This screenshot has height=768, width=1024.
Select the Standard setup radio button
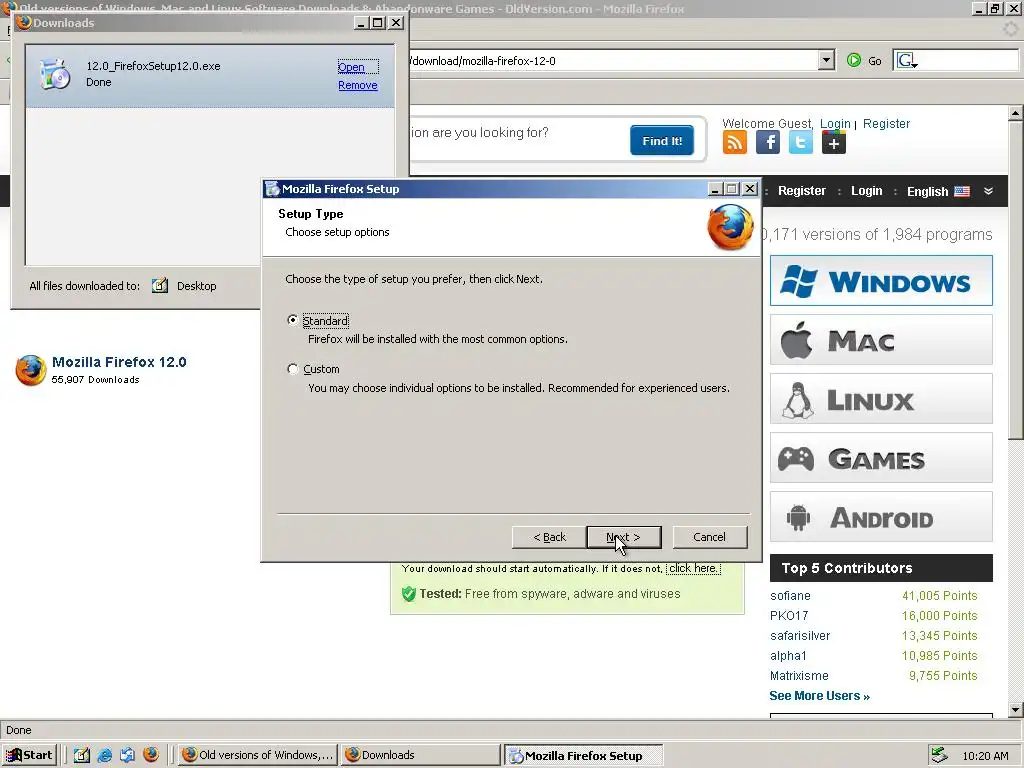[293, 320]
